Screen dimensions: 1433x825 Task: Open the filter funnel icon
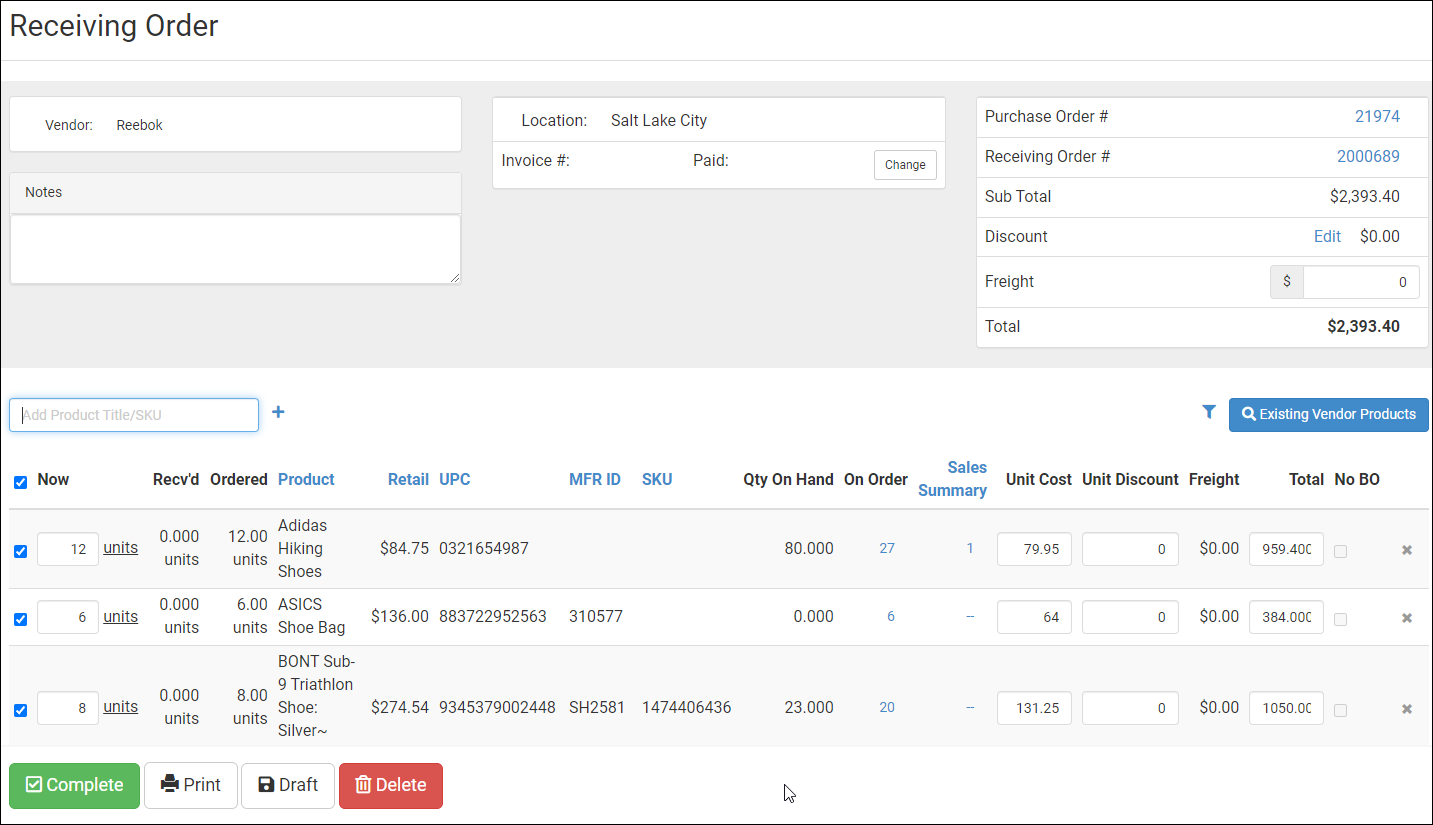point(1209,412)
